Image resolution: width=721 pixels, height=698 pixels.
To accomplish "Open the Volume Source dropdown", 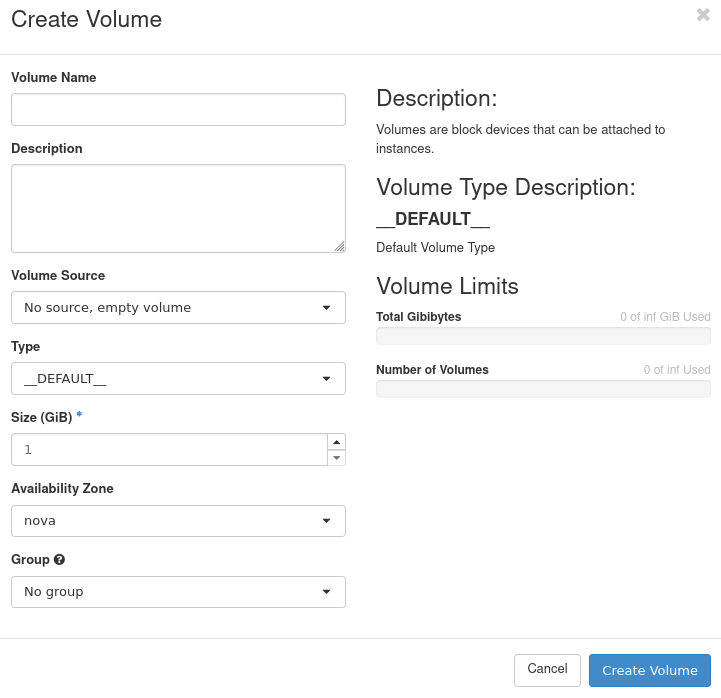I will [x=178, y=308].
